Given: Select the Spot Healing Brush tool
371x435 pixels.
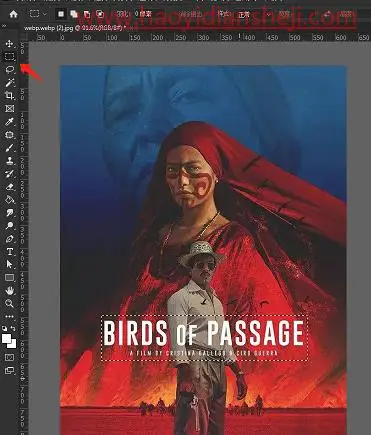Looking at the screenshot, I should (9, 135).
